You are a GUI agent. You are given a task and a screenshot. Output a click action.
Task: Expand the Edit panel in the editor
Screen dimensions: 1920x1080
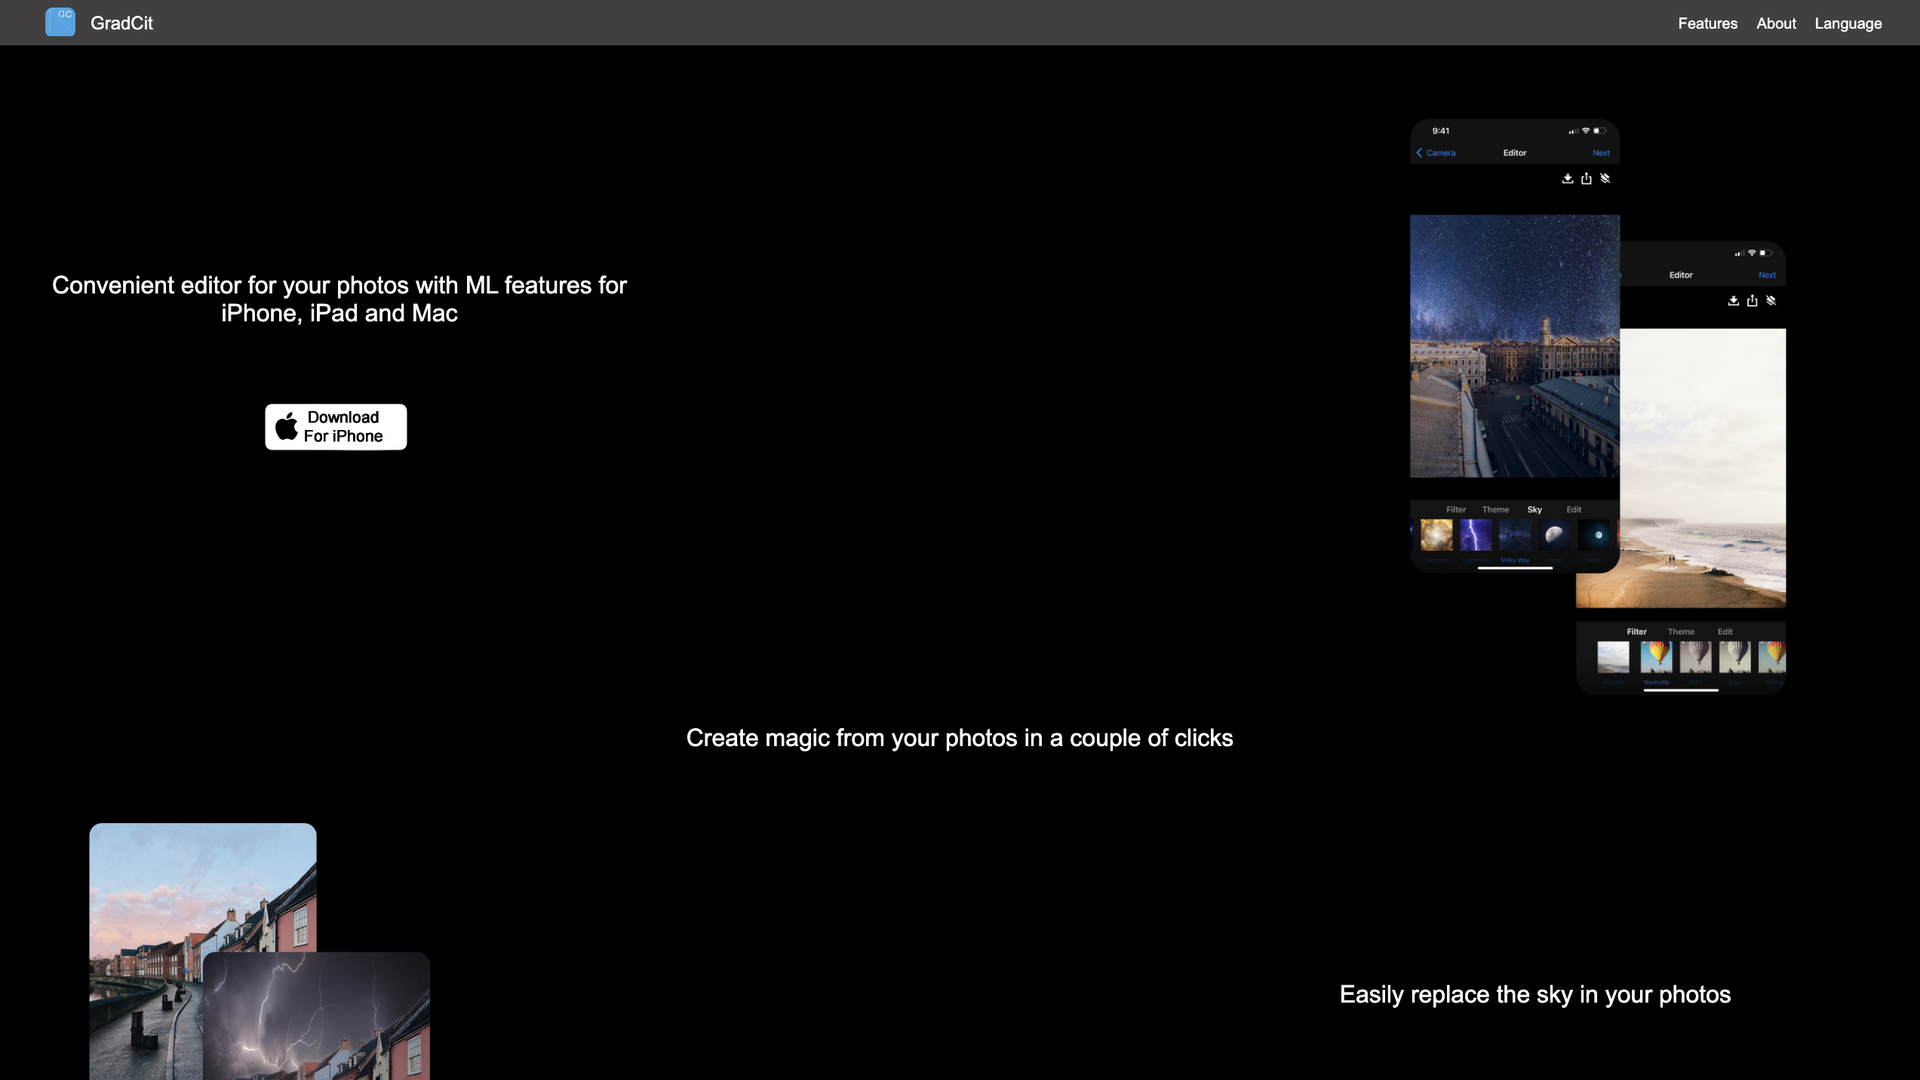click(1574, 510)
